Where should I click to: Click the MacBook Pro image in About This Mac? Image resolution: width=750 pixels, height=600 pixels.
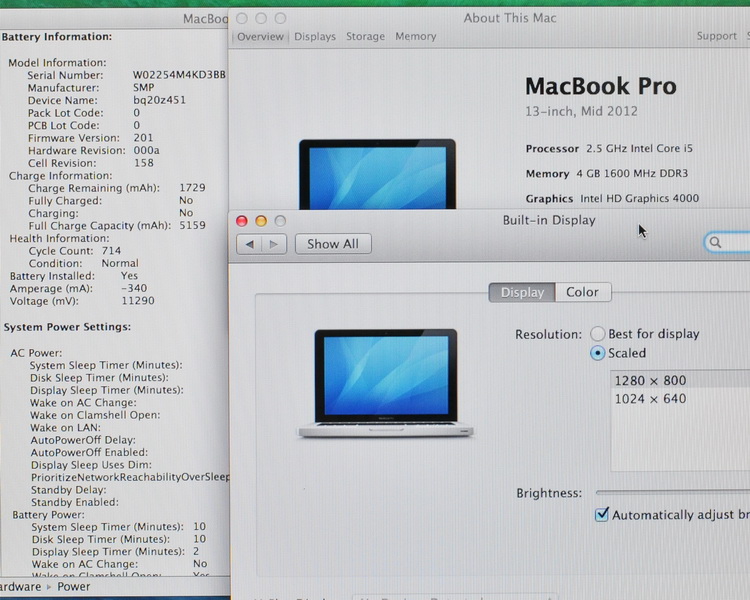point(377,174)
